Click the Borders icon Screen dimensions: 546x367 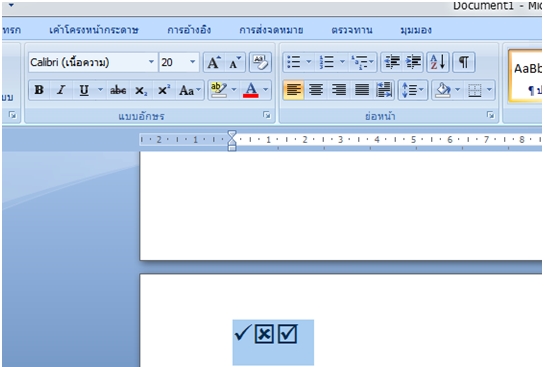[x=474, y=90]
